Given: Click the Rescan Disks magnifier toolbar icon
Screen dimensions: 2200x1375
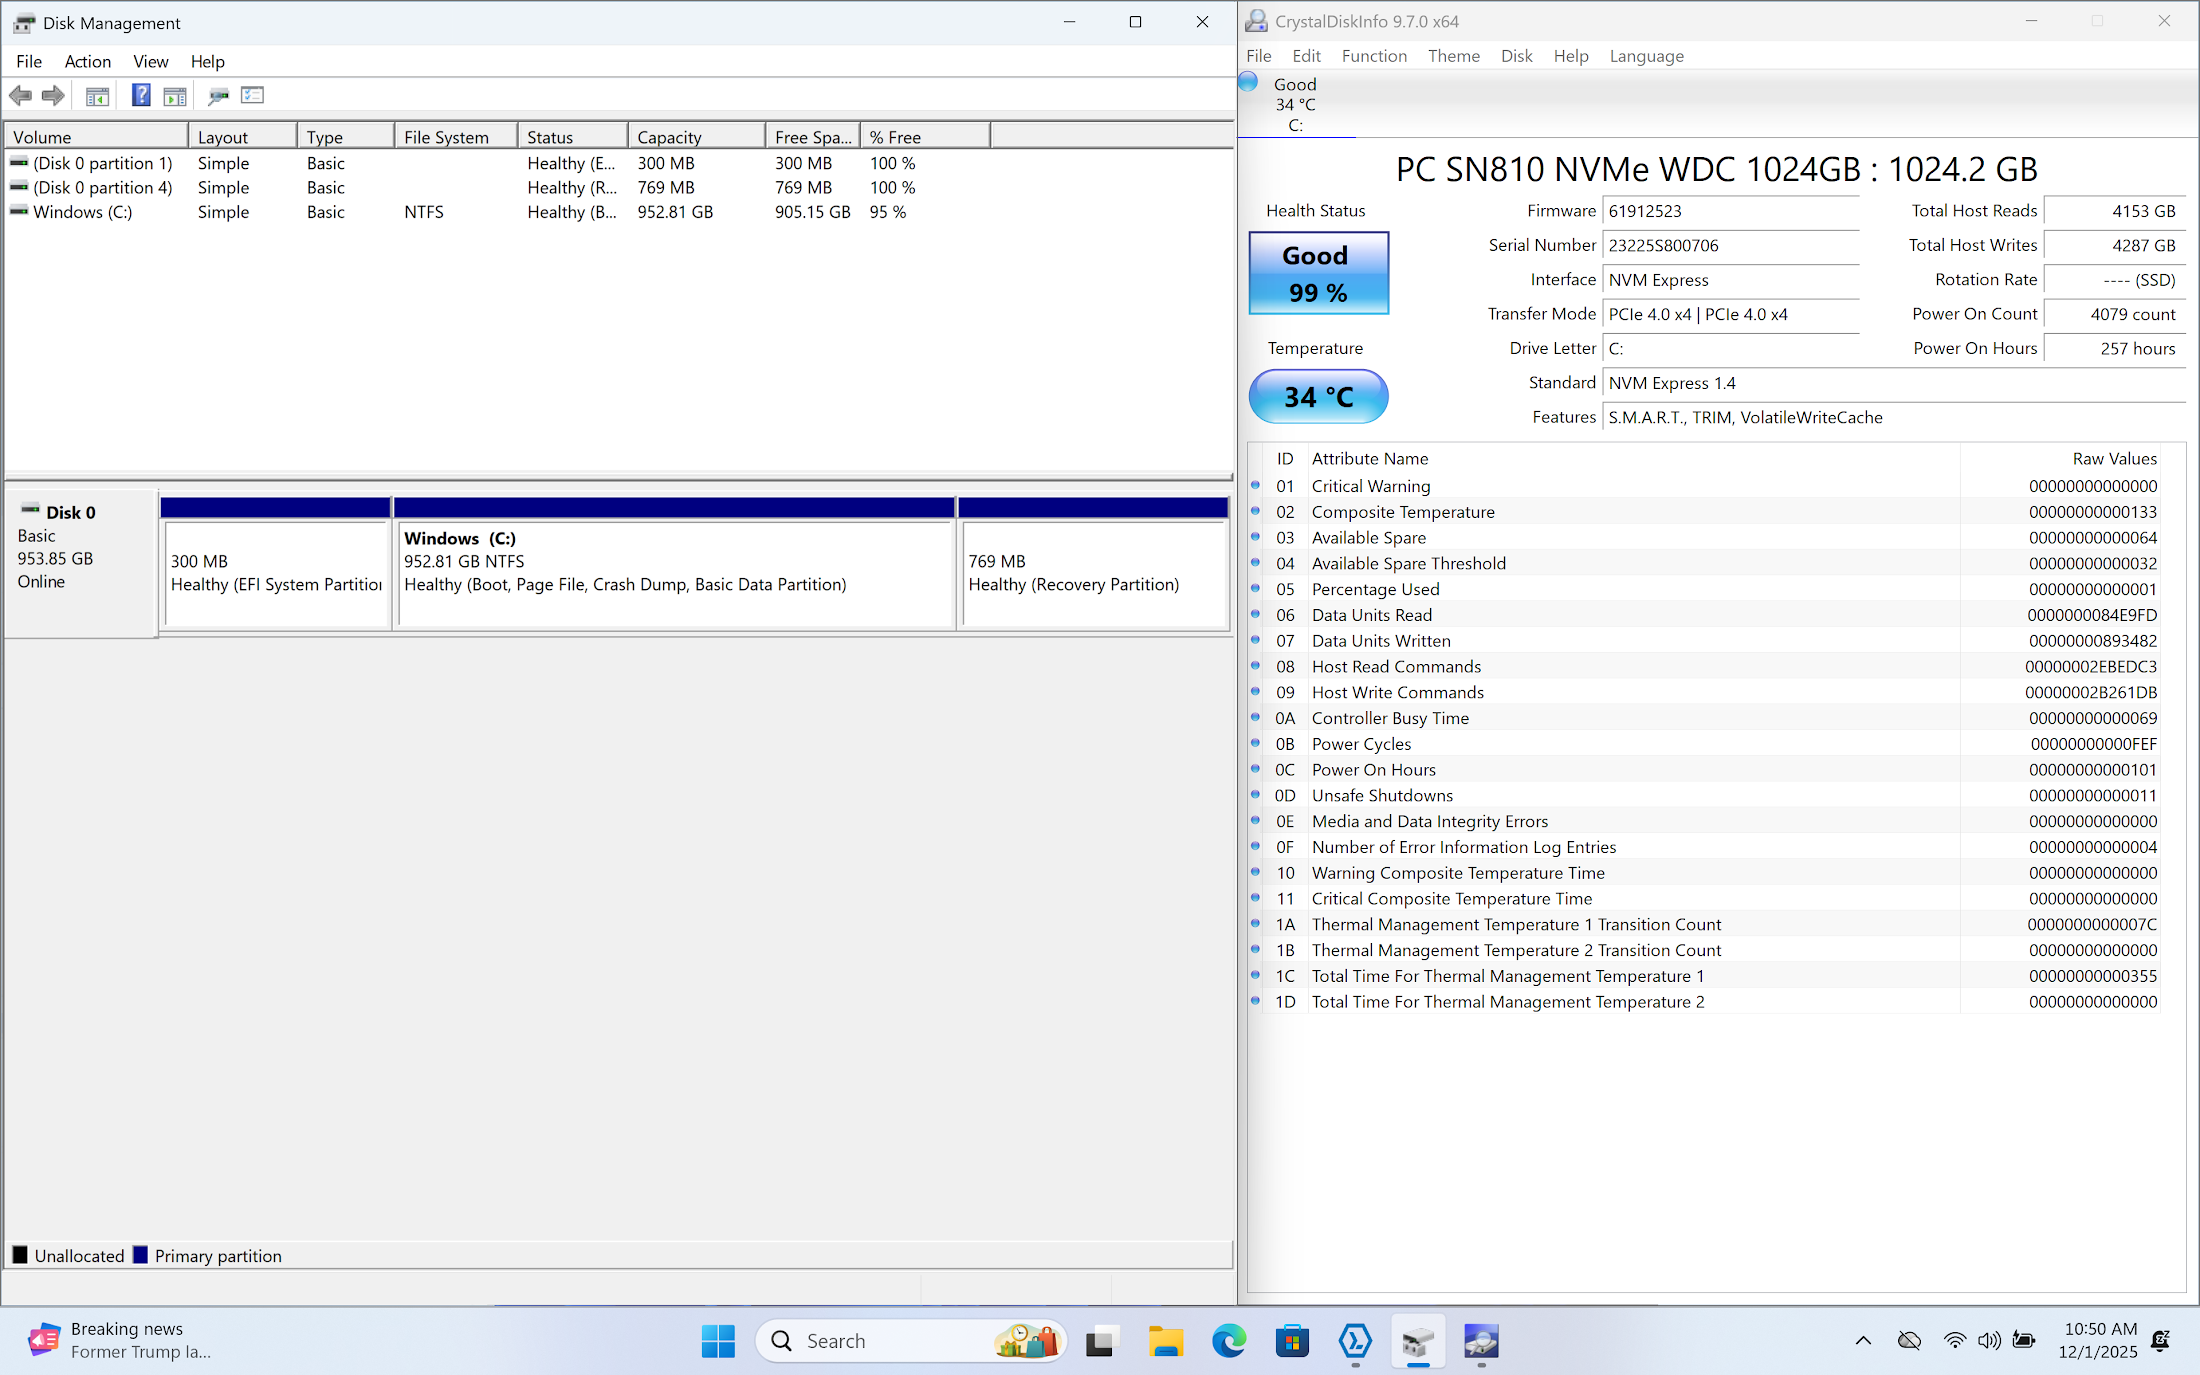Looking at the screenshot, I should pyautogui.click(x=218, y=96).
